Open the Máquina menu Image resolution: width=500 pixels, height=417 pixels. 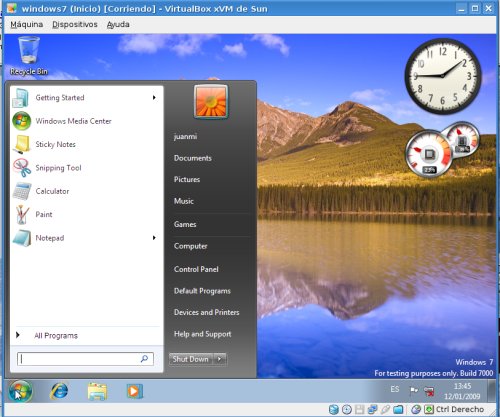point(27,24)
